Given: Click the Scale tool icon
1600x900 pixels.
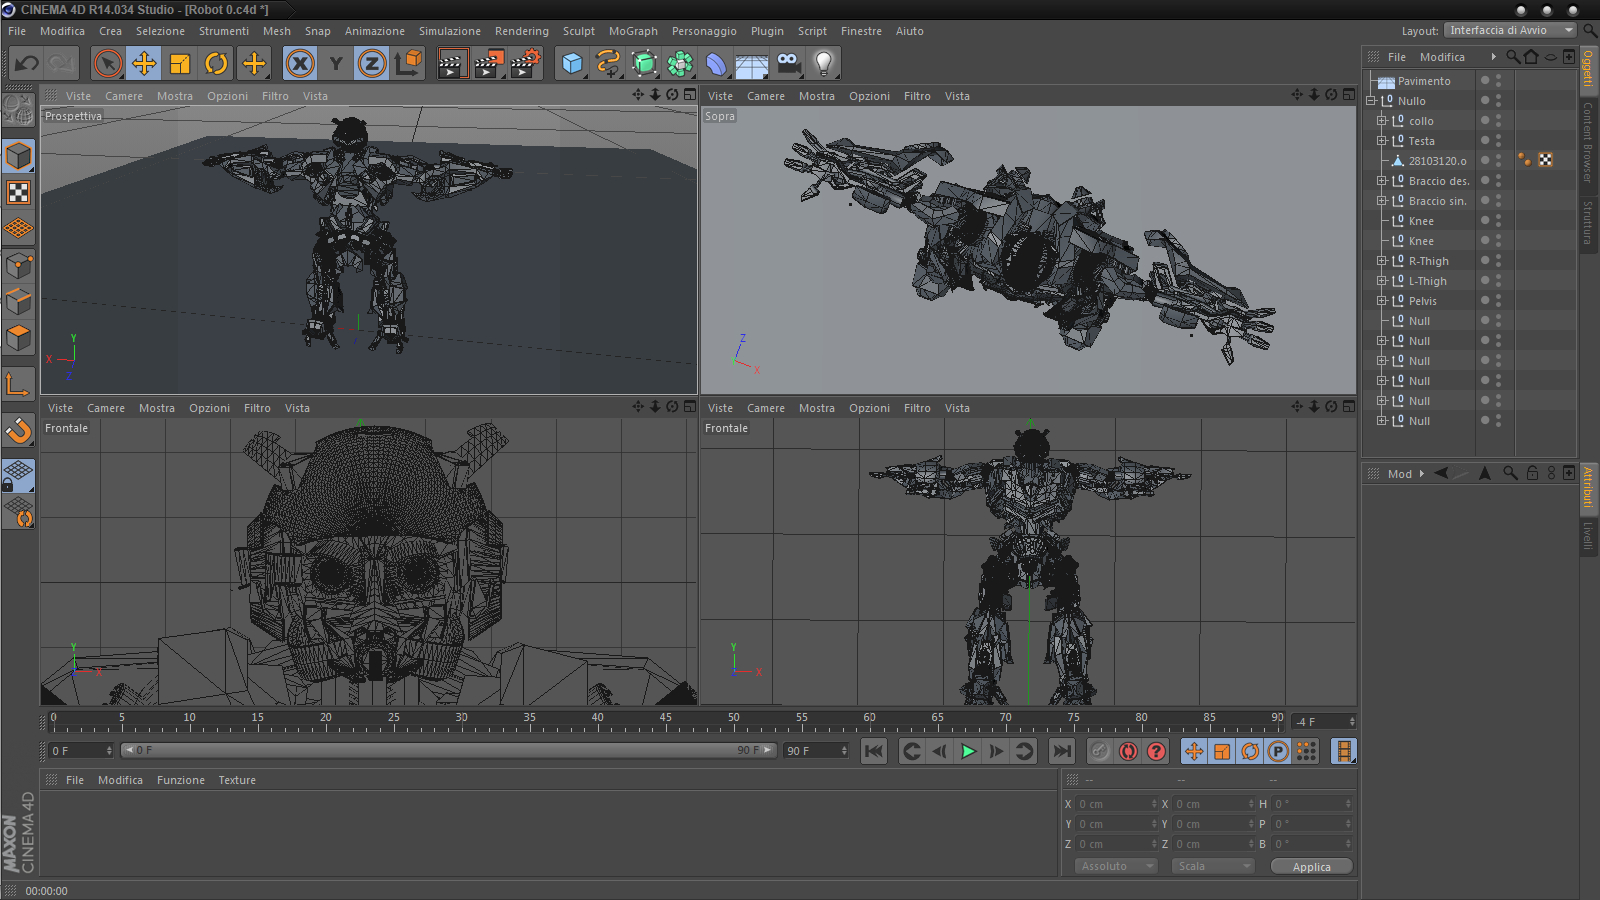Looking at the screenshot, I should click(x=180, y=64).
